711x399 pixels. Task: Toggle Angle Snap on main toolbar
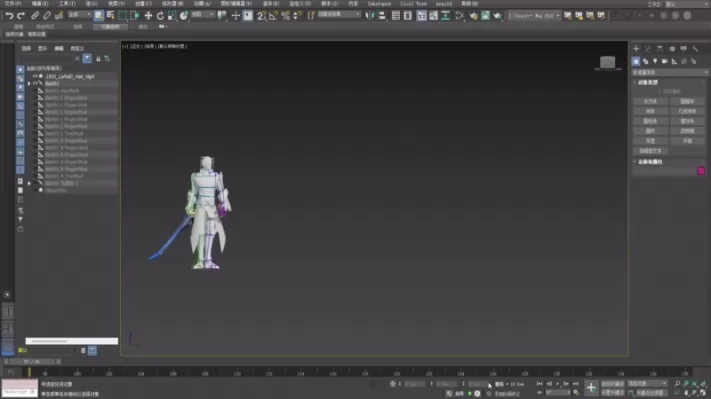273,16
